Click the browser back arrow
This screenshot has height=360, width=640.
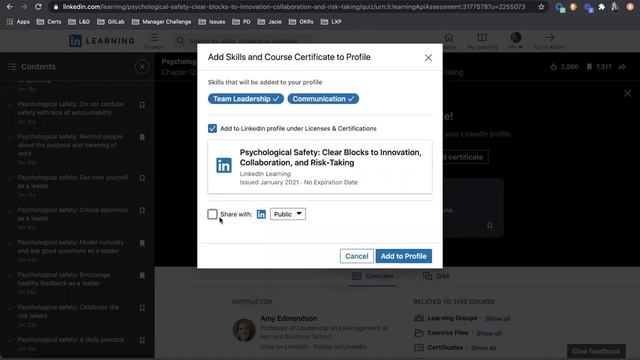coord(9,7)
